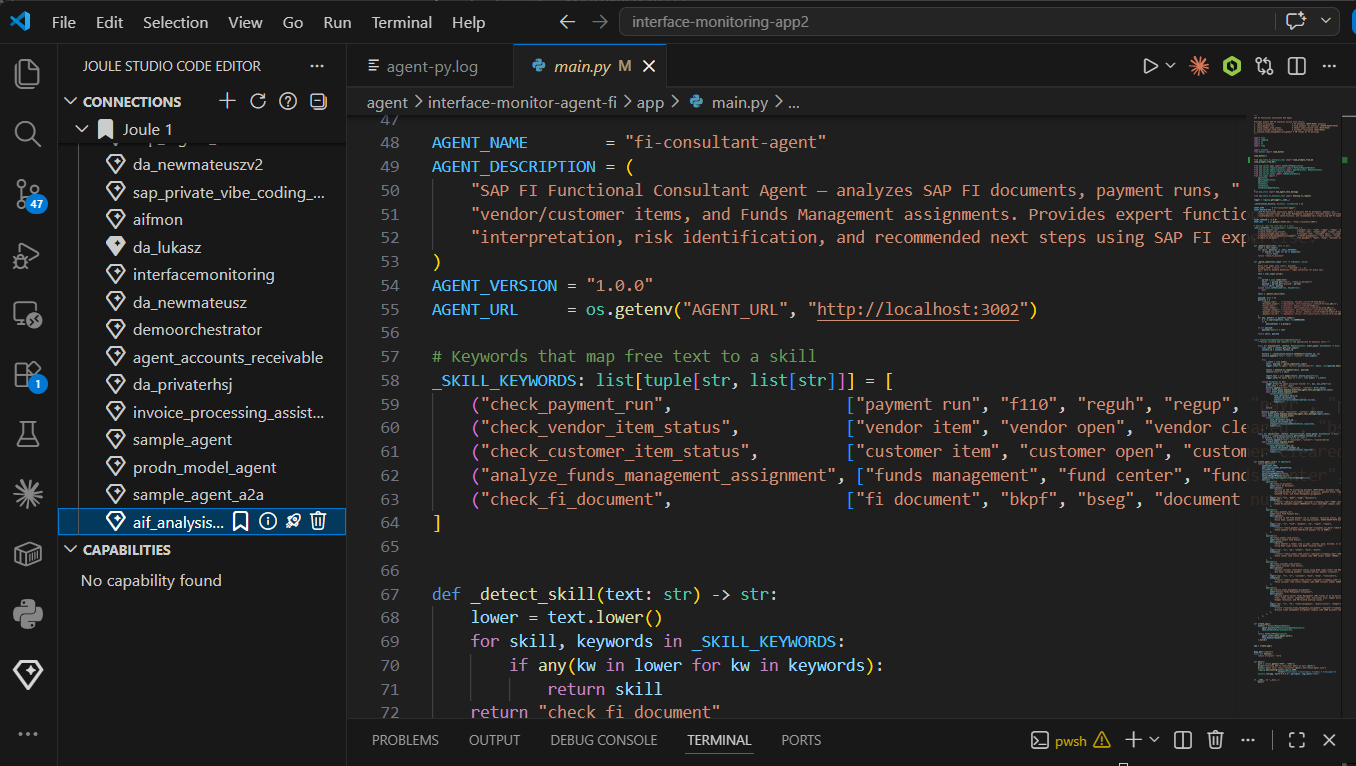1356x766 pixels.
Task: Open chat dropdown arrow in title bar
Action: click(x=1327, y=21)
